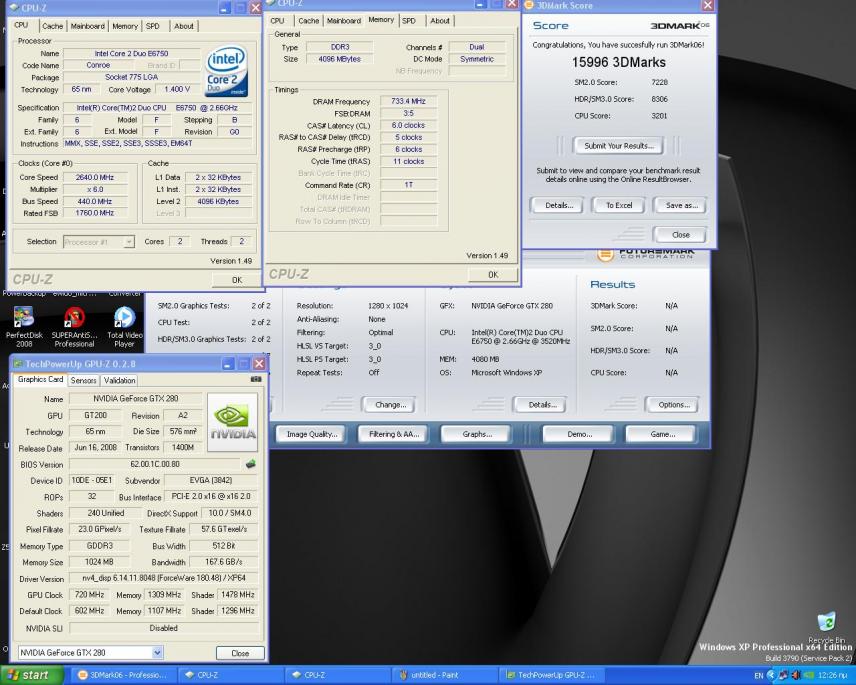Click the Core Speed field 2640.0 MHz
Viewport: 856px width, 685px height.
(95, 177)
